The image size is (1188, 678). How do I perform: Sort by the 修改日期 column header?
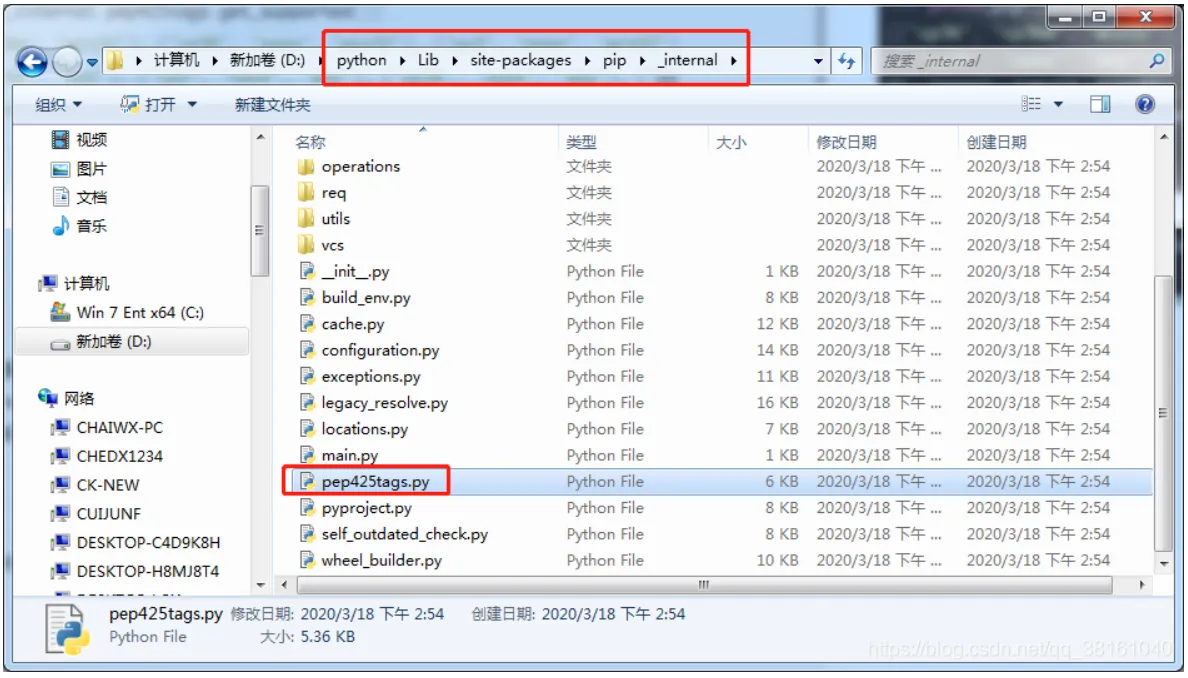tap(846, 142)
